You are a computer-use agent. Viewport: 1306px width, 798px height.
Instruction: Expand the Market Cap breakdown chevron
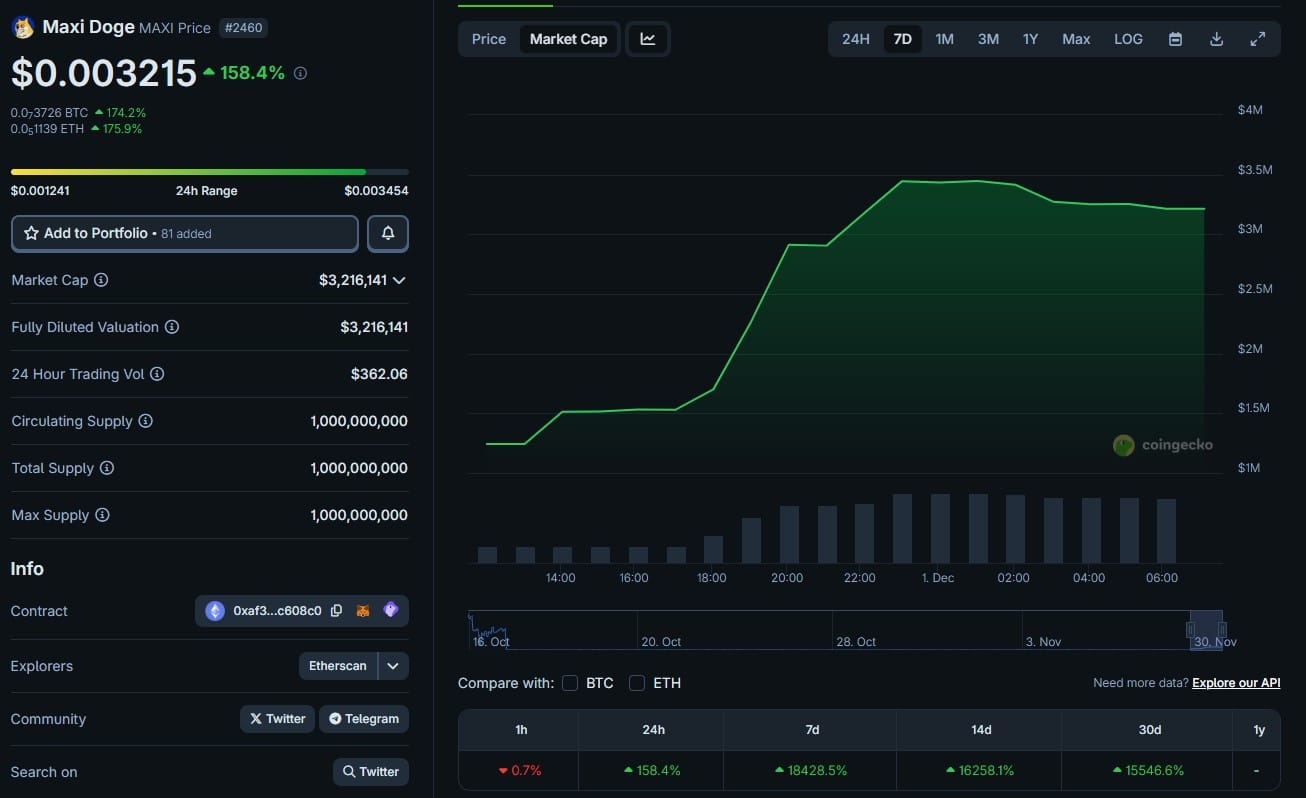(399, 280)
